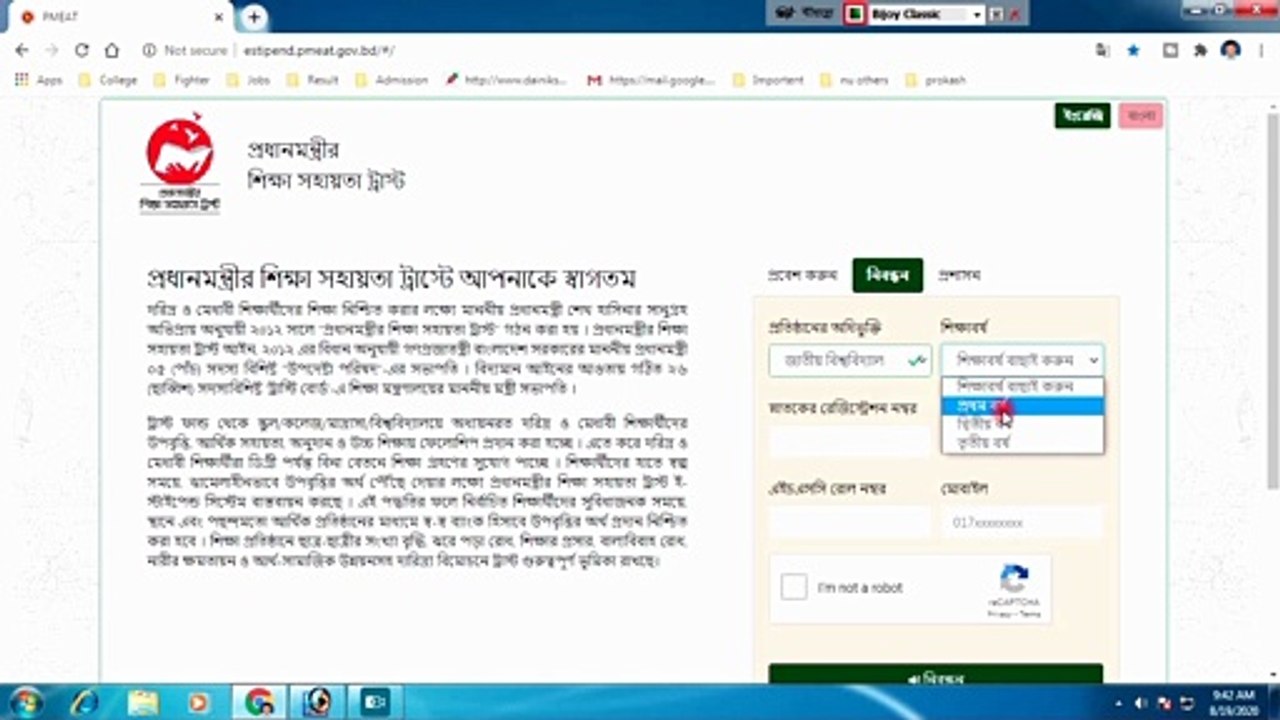Click the mobile number field showing 017
This screenshot has height=720, width=1280.
point(1022,522)
